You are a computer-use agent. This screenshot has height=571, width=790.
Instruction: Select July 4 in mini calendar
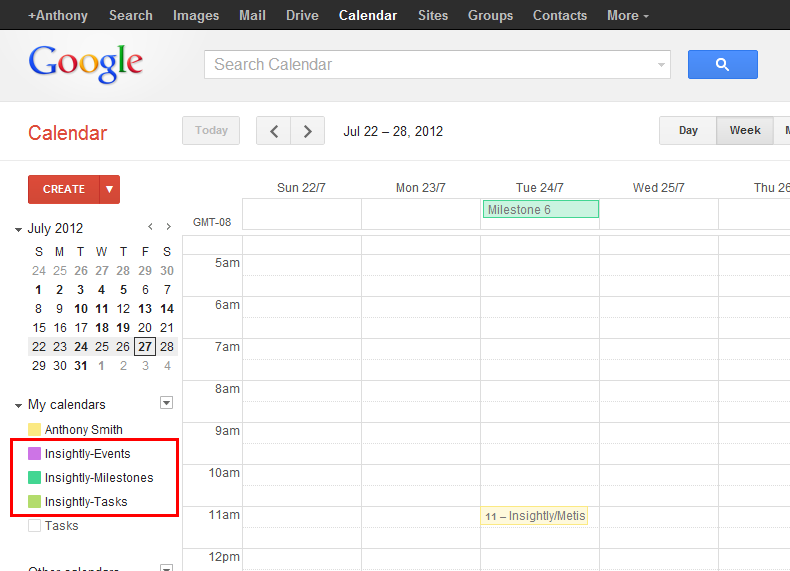click(x=101, y=290)
